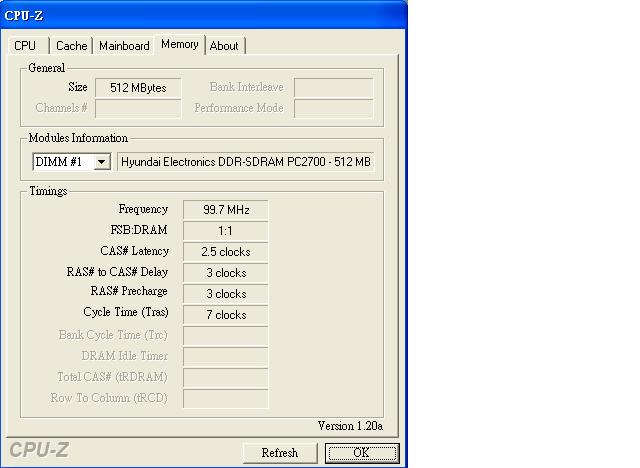Click the FSB:DRAM ratio value 1:1
Viewport: 640px width, 468px height.
pyautogui.click(x=226, y=231)
